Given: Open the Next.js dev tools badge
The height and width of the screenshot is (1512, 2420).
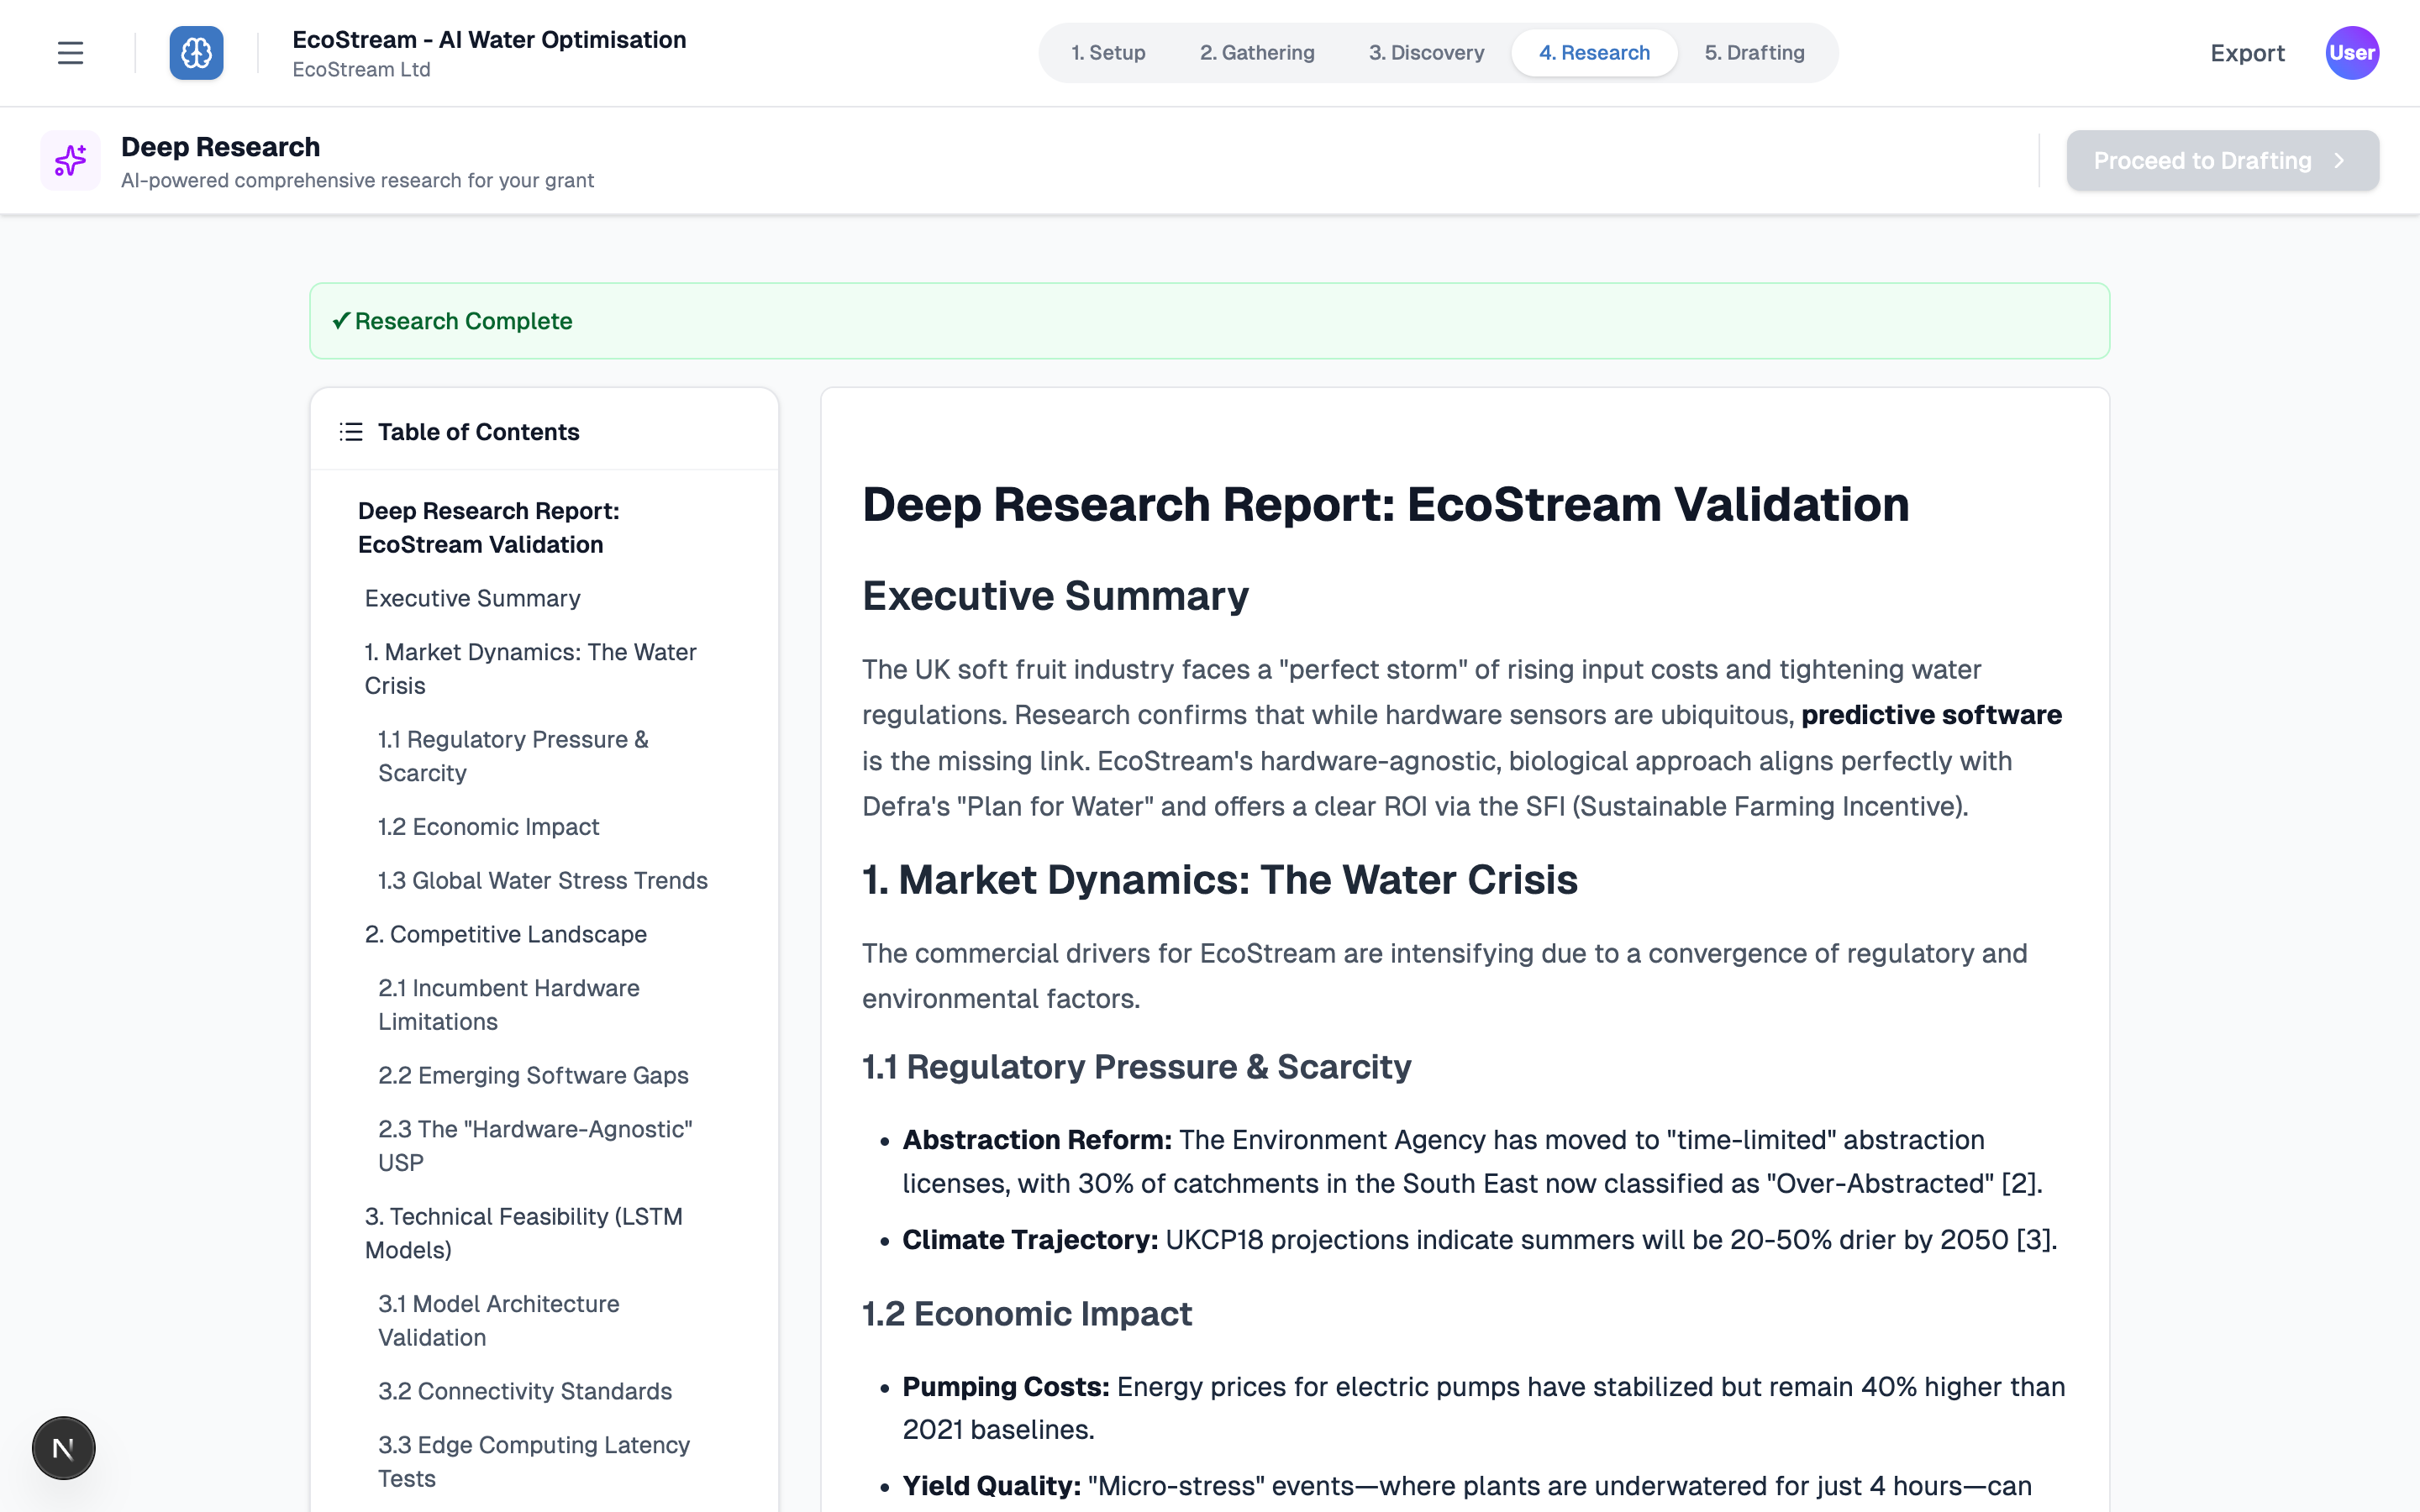Looking at the screenshot, I should pos(63,1447).
